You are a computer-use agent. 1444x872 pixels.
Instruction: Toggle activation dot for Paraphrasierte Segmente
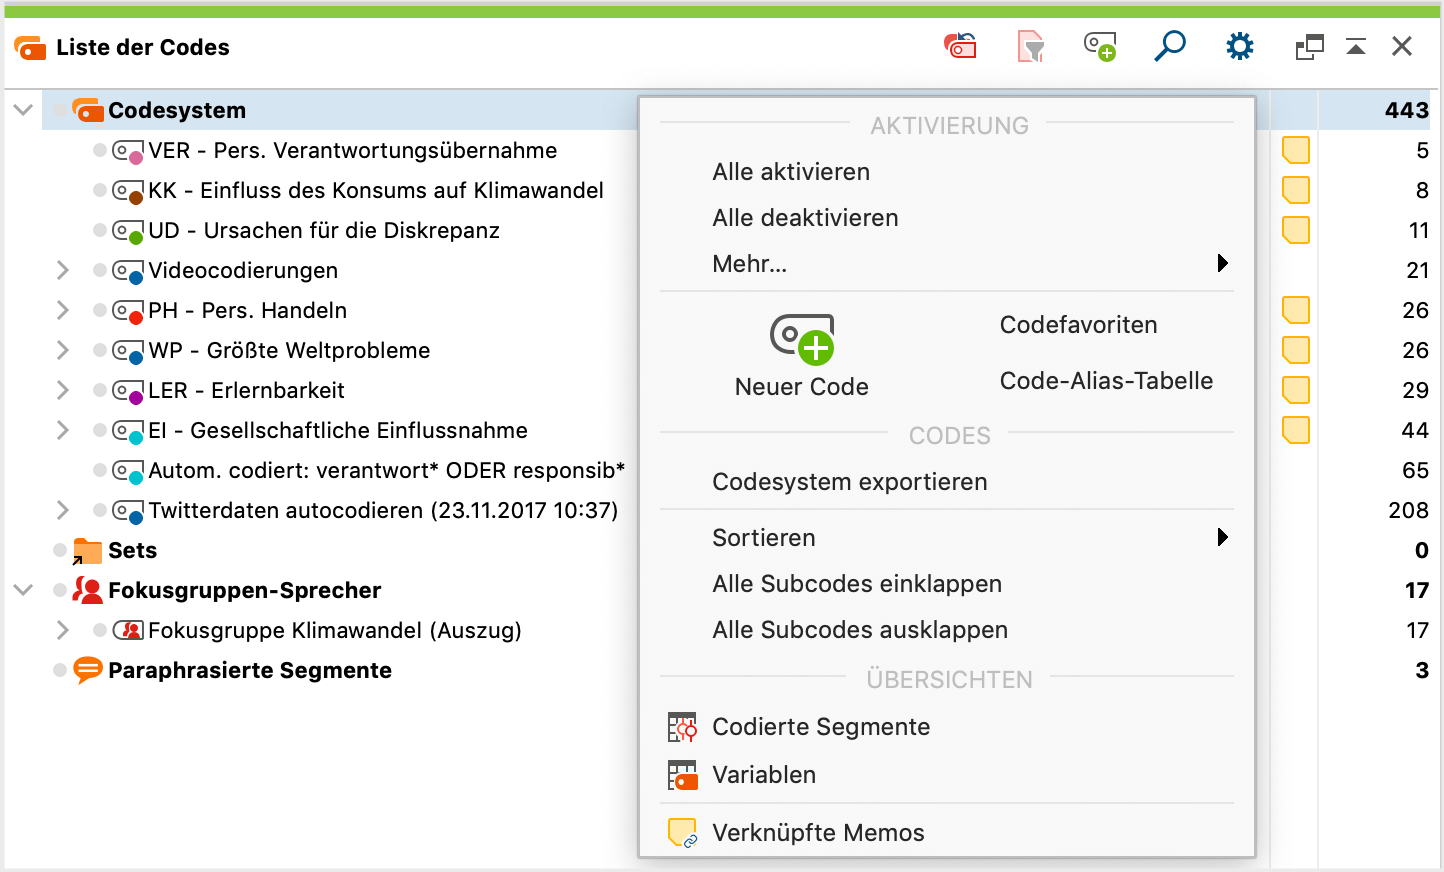tap(60, 670)
